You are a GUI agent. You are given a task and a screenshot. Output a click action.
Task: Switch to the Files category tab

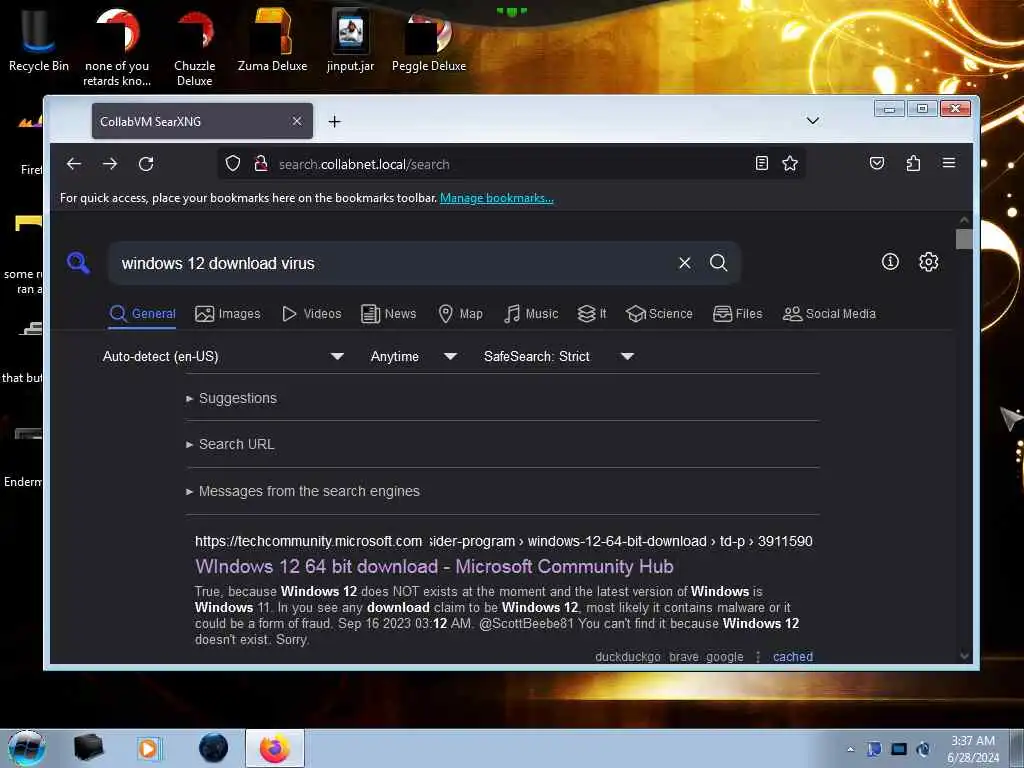tap(737, 314)
